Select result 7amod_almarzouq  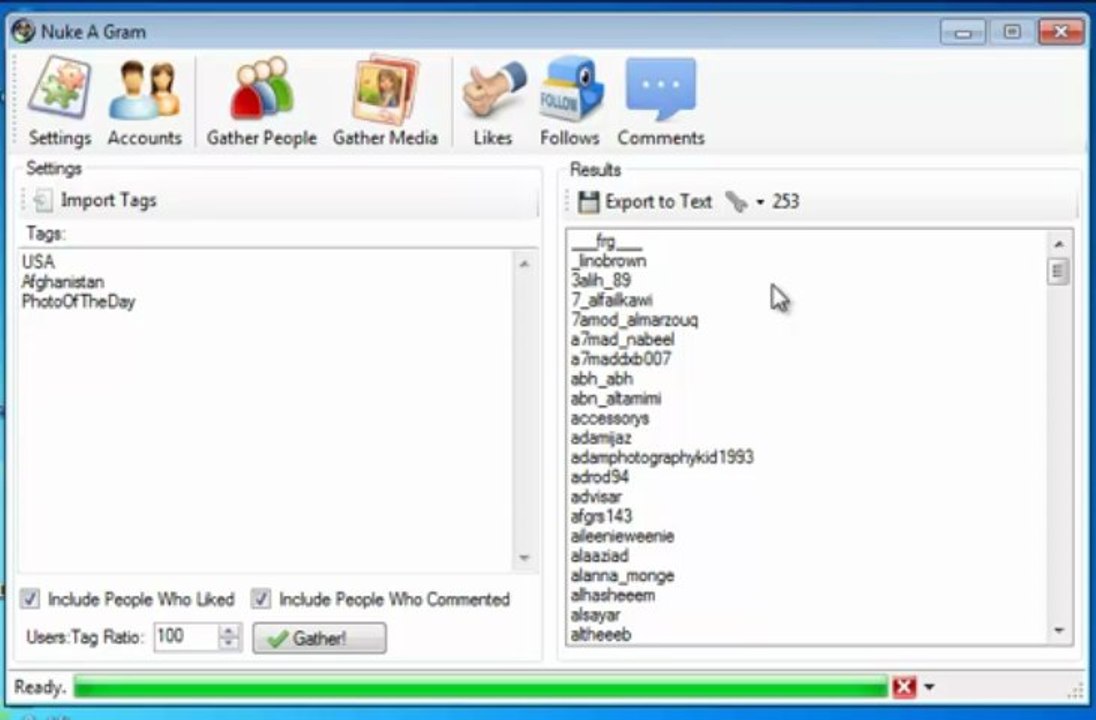(635, 319)
